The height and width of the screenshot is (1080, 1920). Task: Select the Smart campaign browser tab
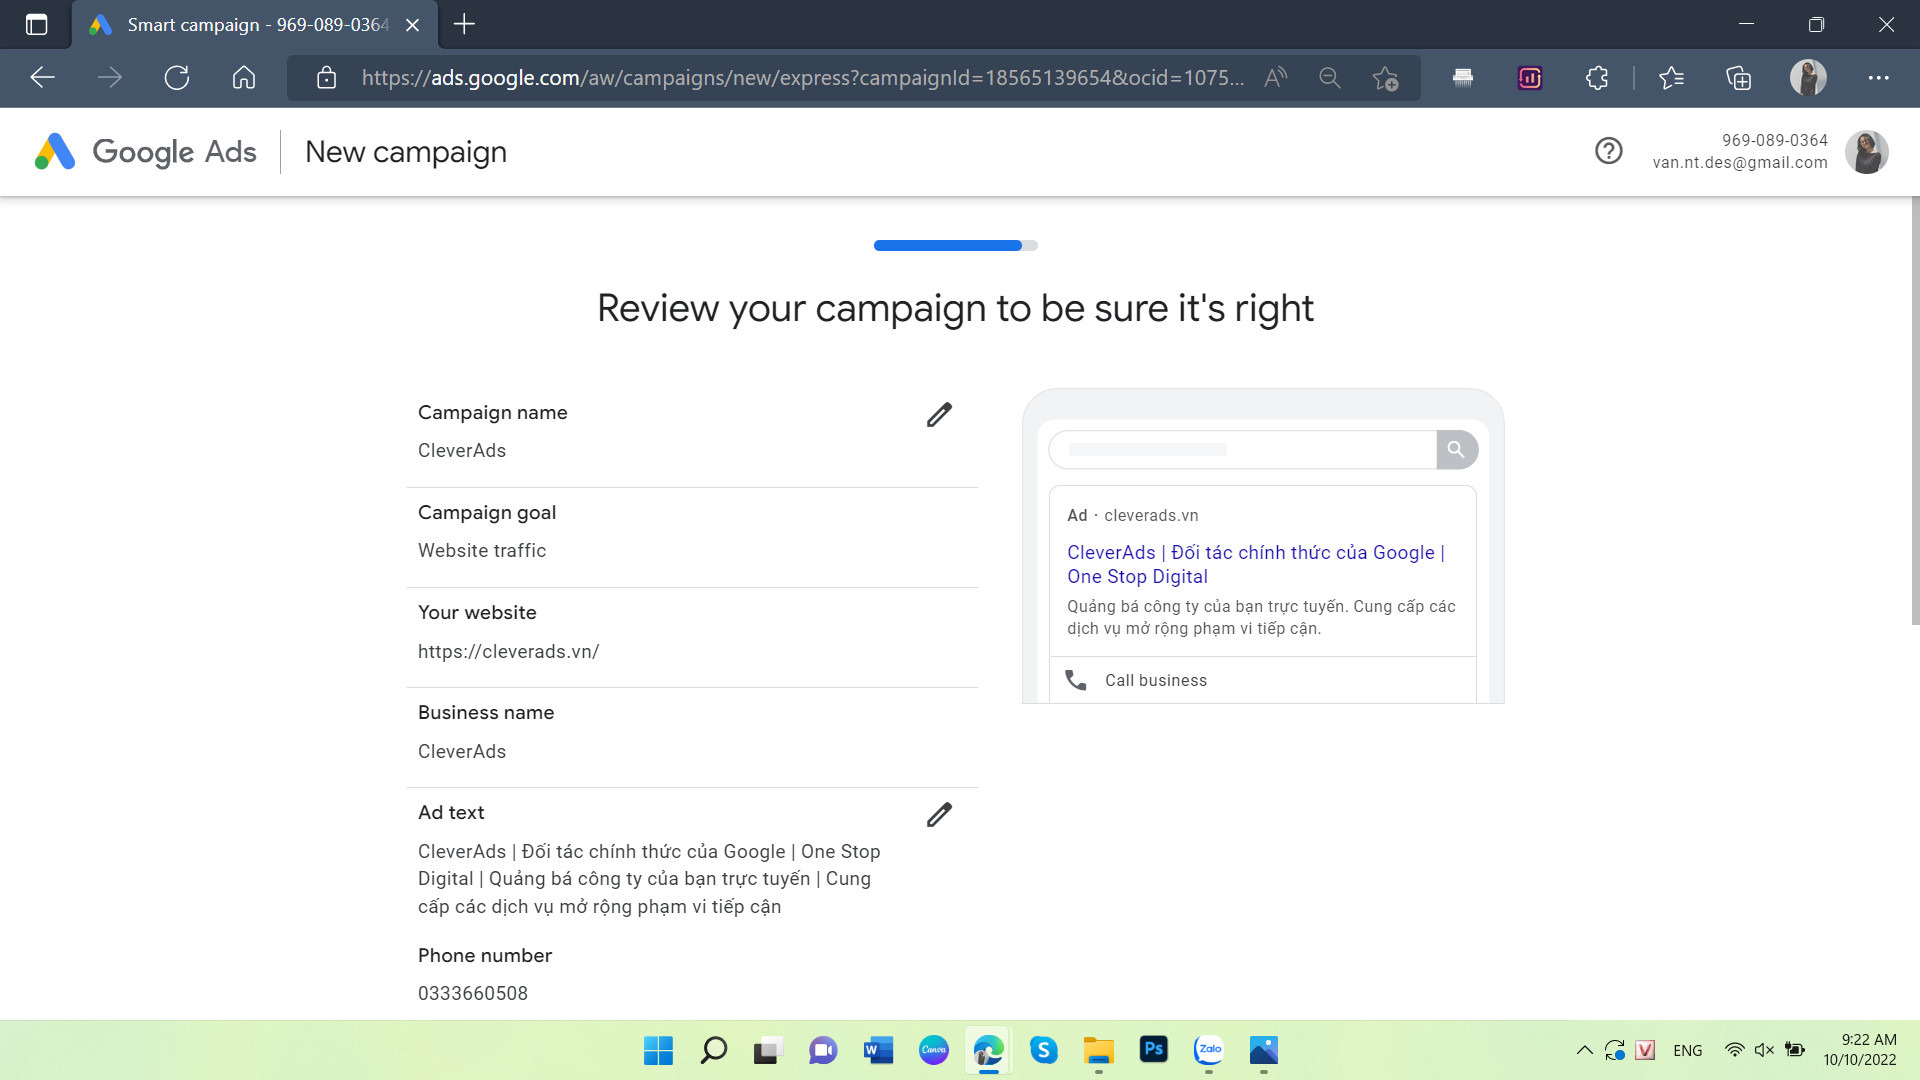pyautogui.click(x=255, y=25)
